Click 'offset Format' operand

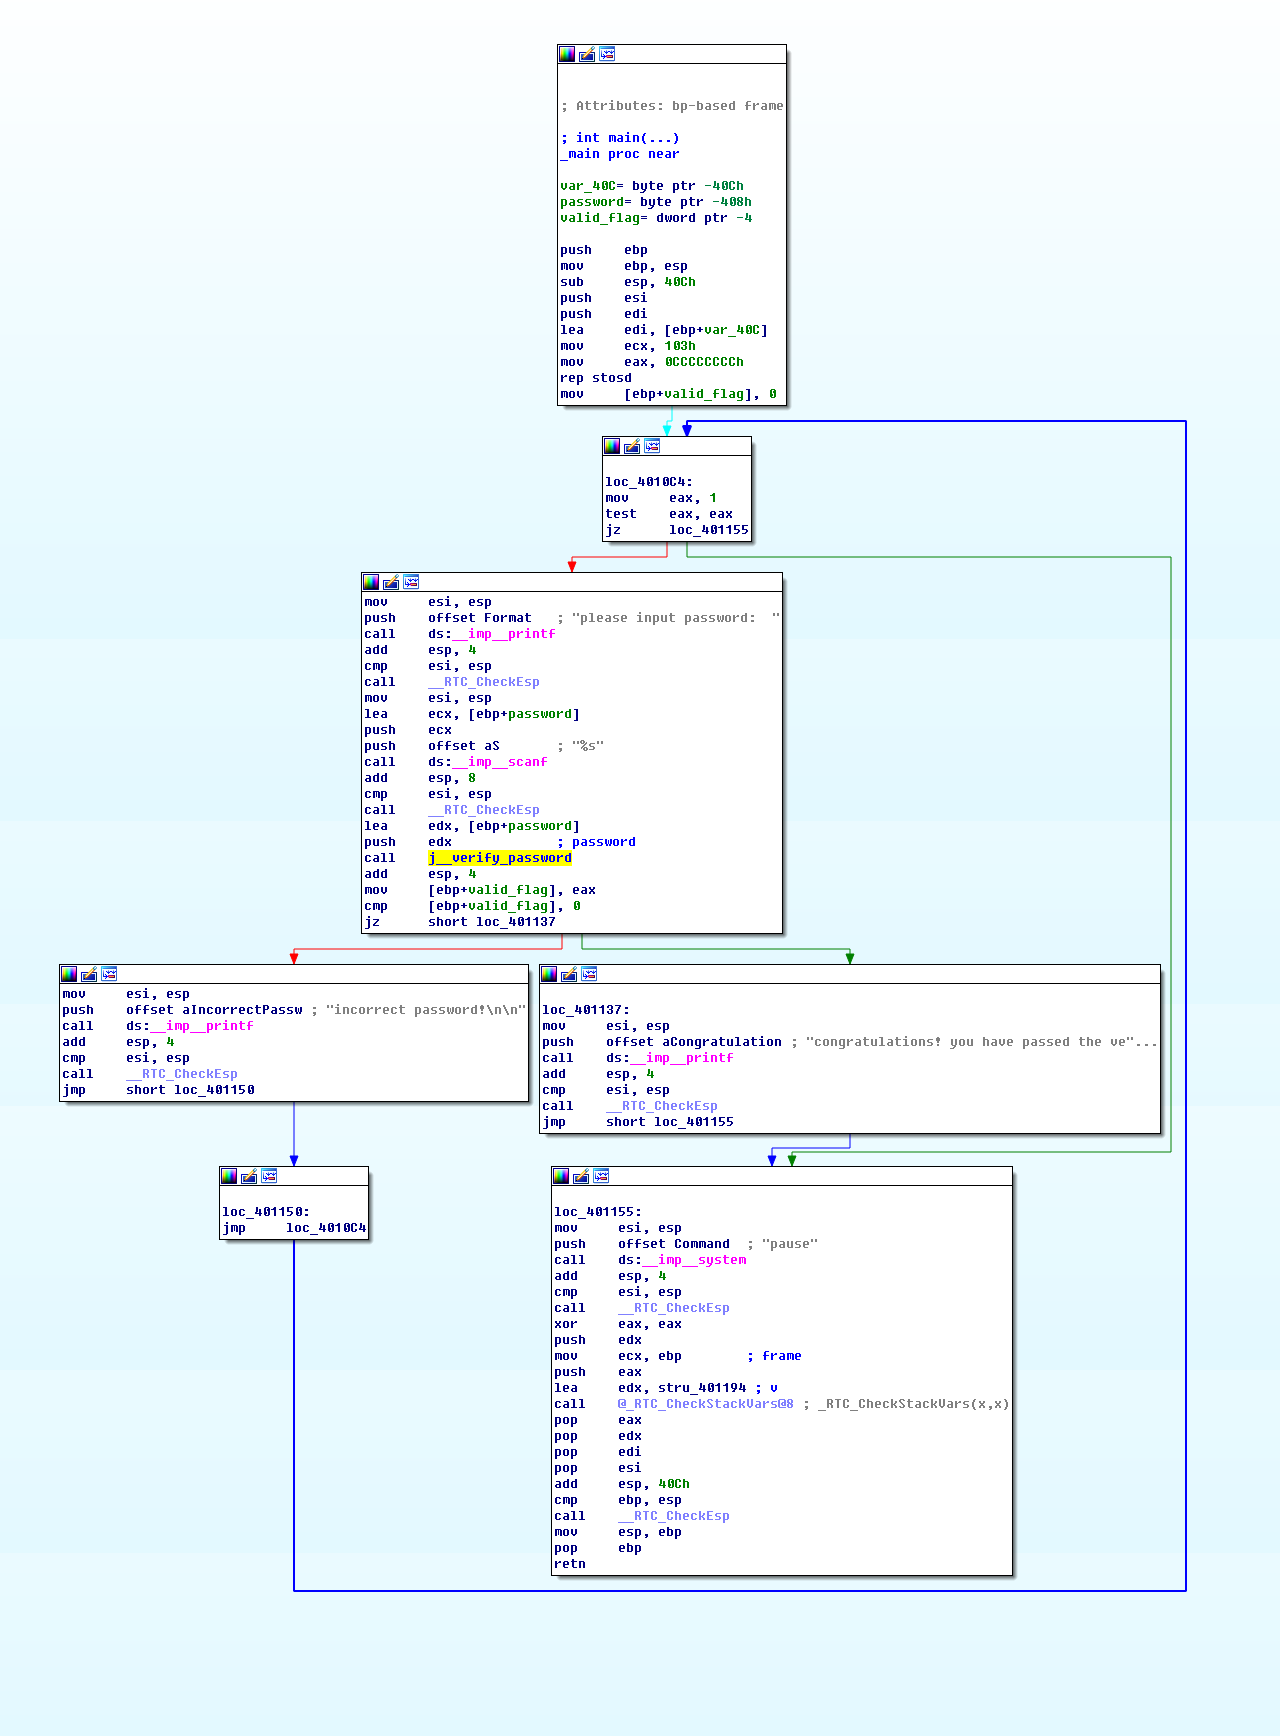(480, 618)
